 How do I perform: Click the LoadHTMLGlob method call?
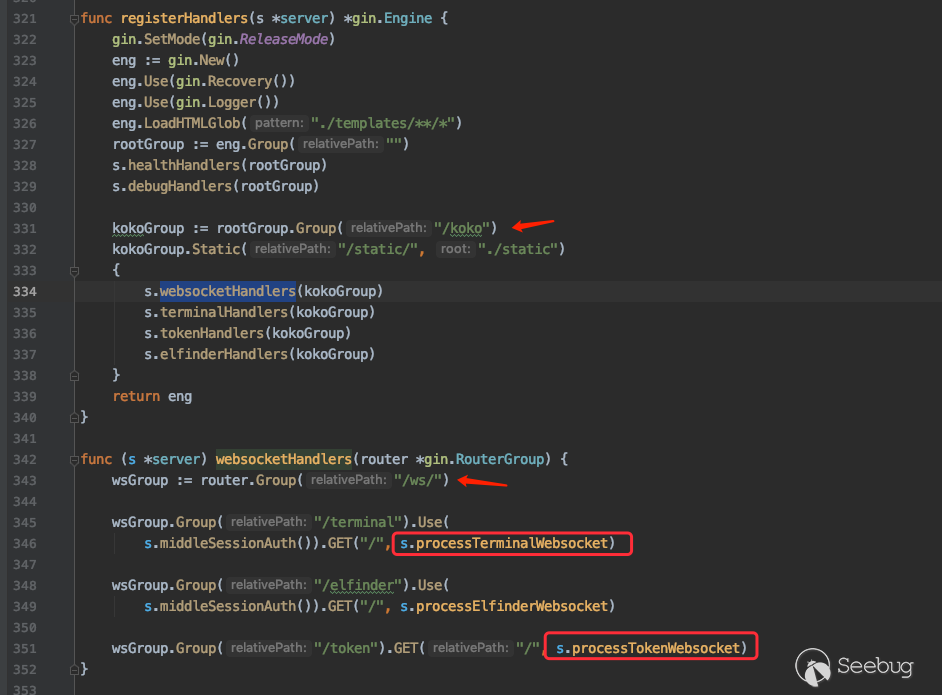(192, 123)
